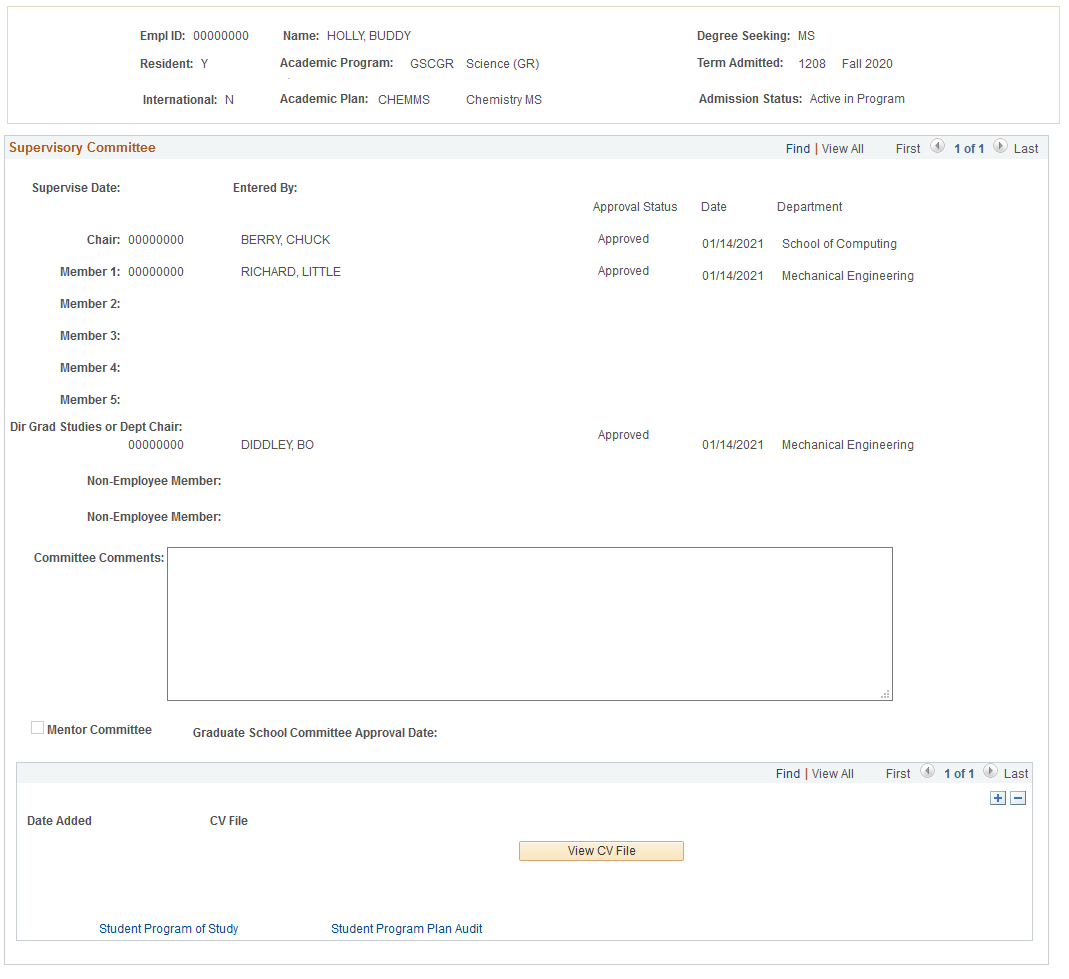Image resolution: width=1069 pixels, height=979 pixels.
Task: Click the Dir Grad Studies or Dept Chair label
Action: 96,427
